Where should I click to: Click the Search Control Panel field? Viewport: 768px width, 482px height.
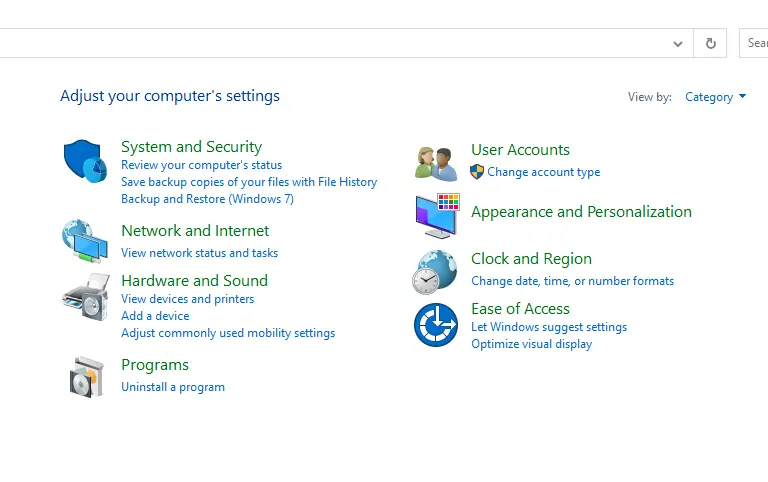pos(753,43)
